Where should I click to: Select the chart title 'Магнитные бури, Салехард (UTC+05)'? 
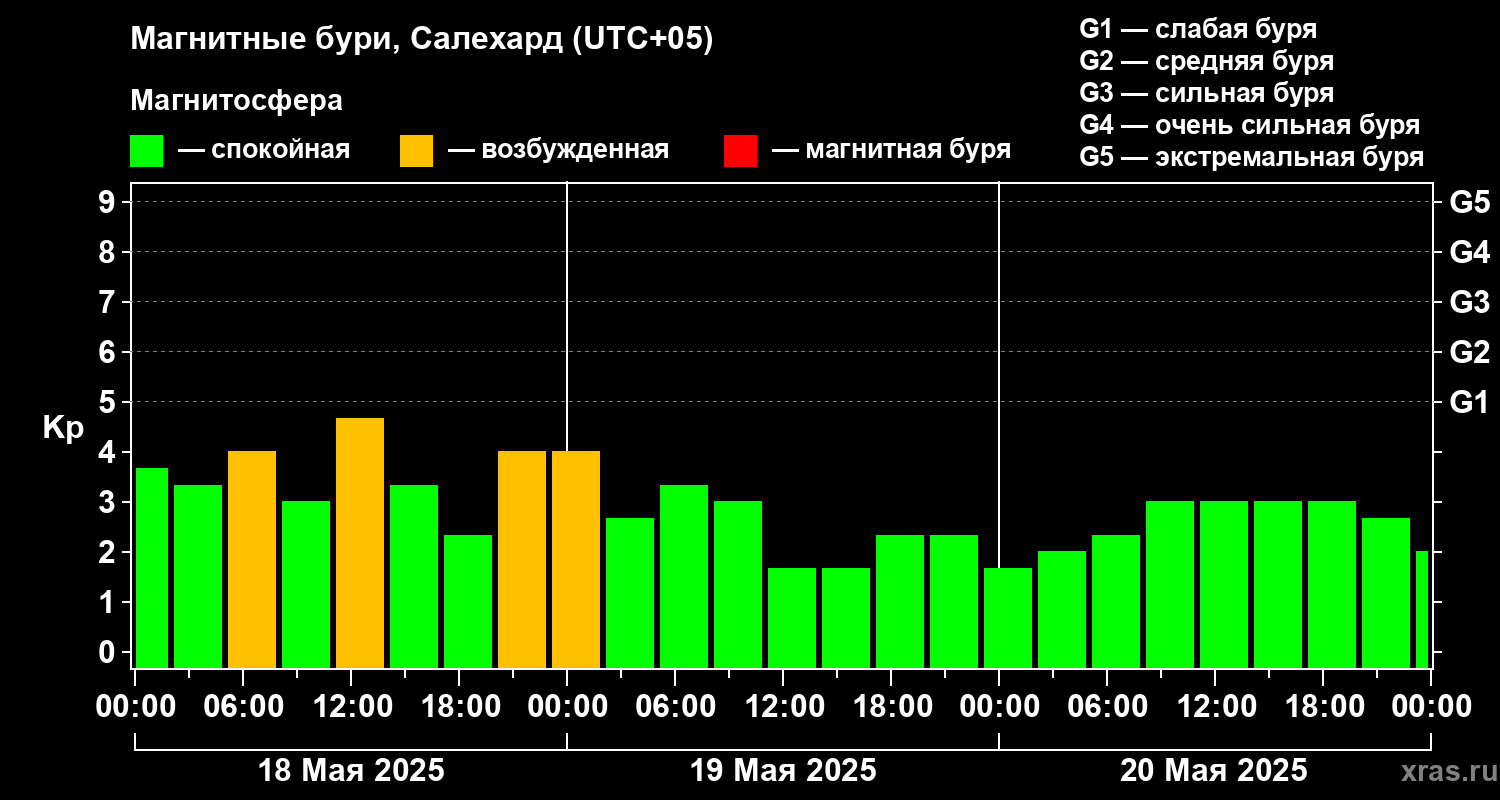(x=422, y=40)
